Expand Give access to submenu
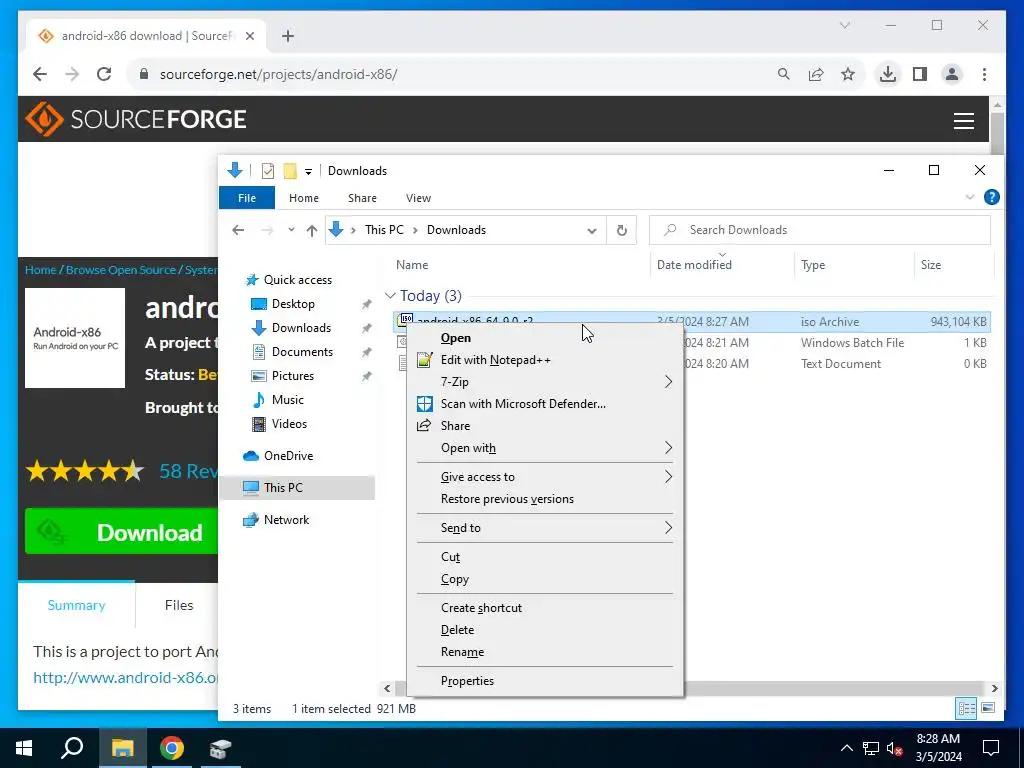This screenshot has width=1024, height=768. point(545,477)
